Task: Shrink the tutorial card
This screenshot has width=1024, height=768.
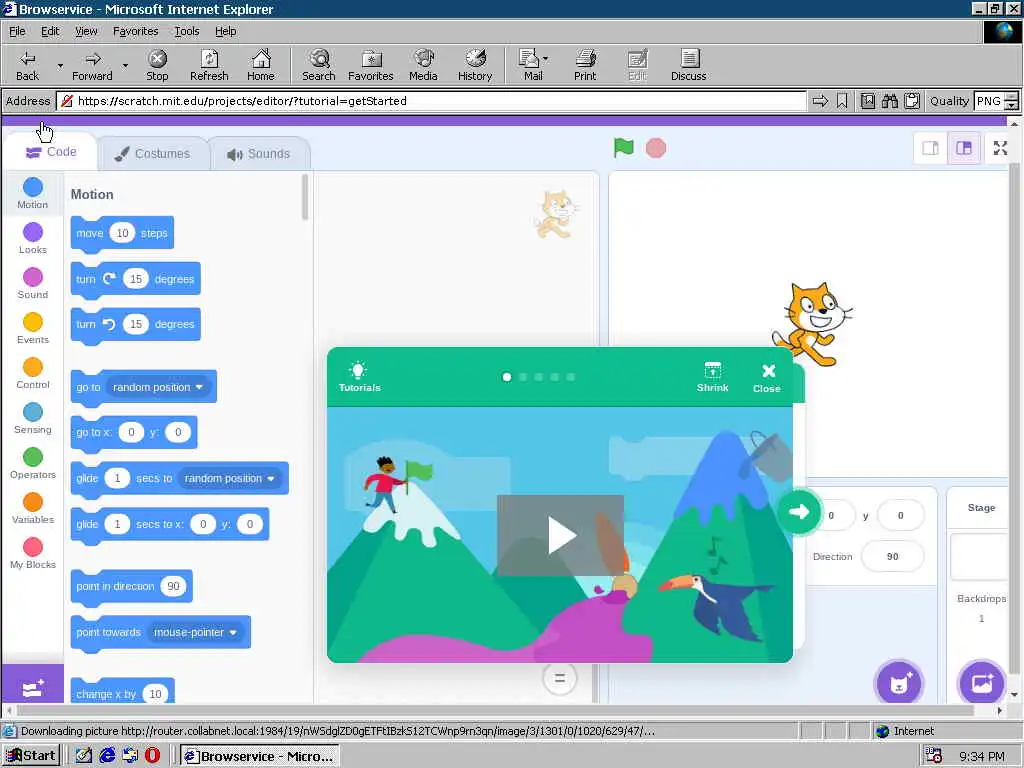Action: [x=712, y=377]
